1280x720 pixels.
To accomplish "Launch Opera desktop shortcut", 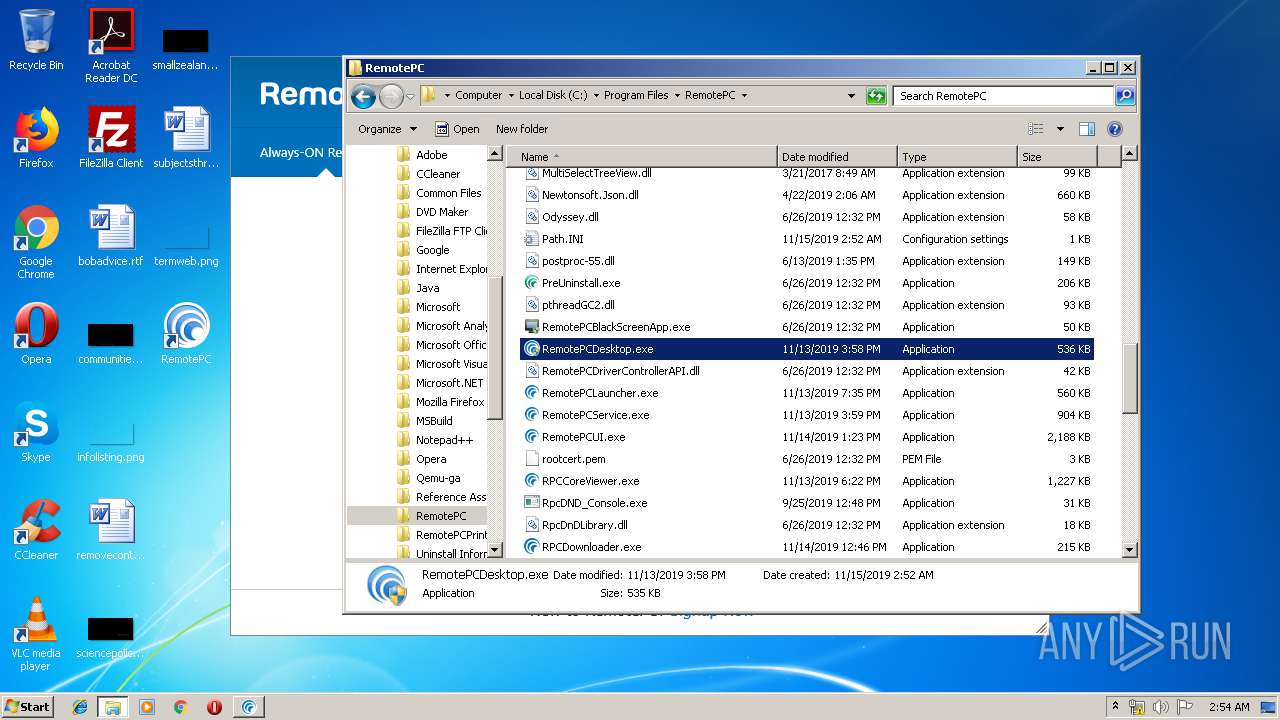I will pyautogui.click(x=36, y=334).
